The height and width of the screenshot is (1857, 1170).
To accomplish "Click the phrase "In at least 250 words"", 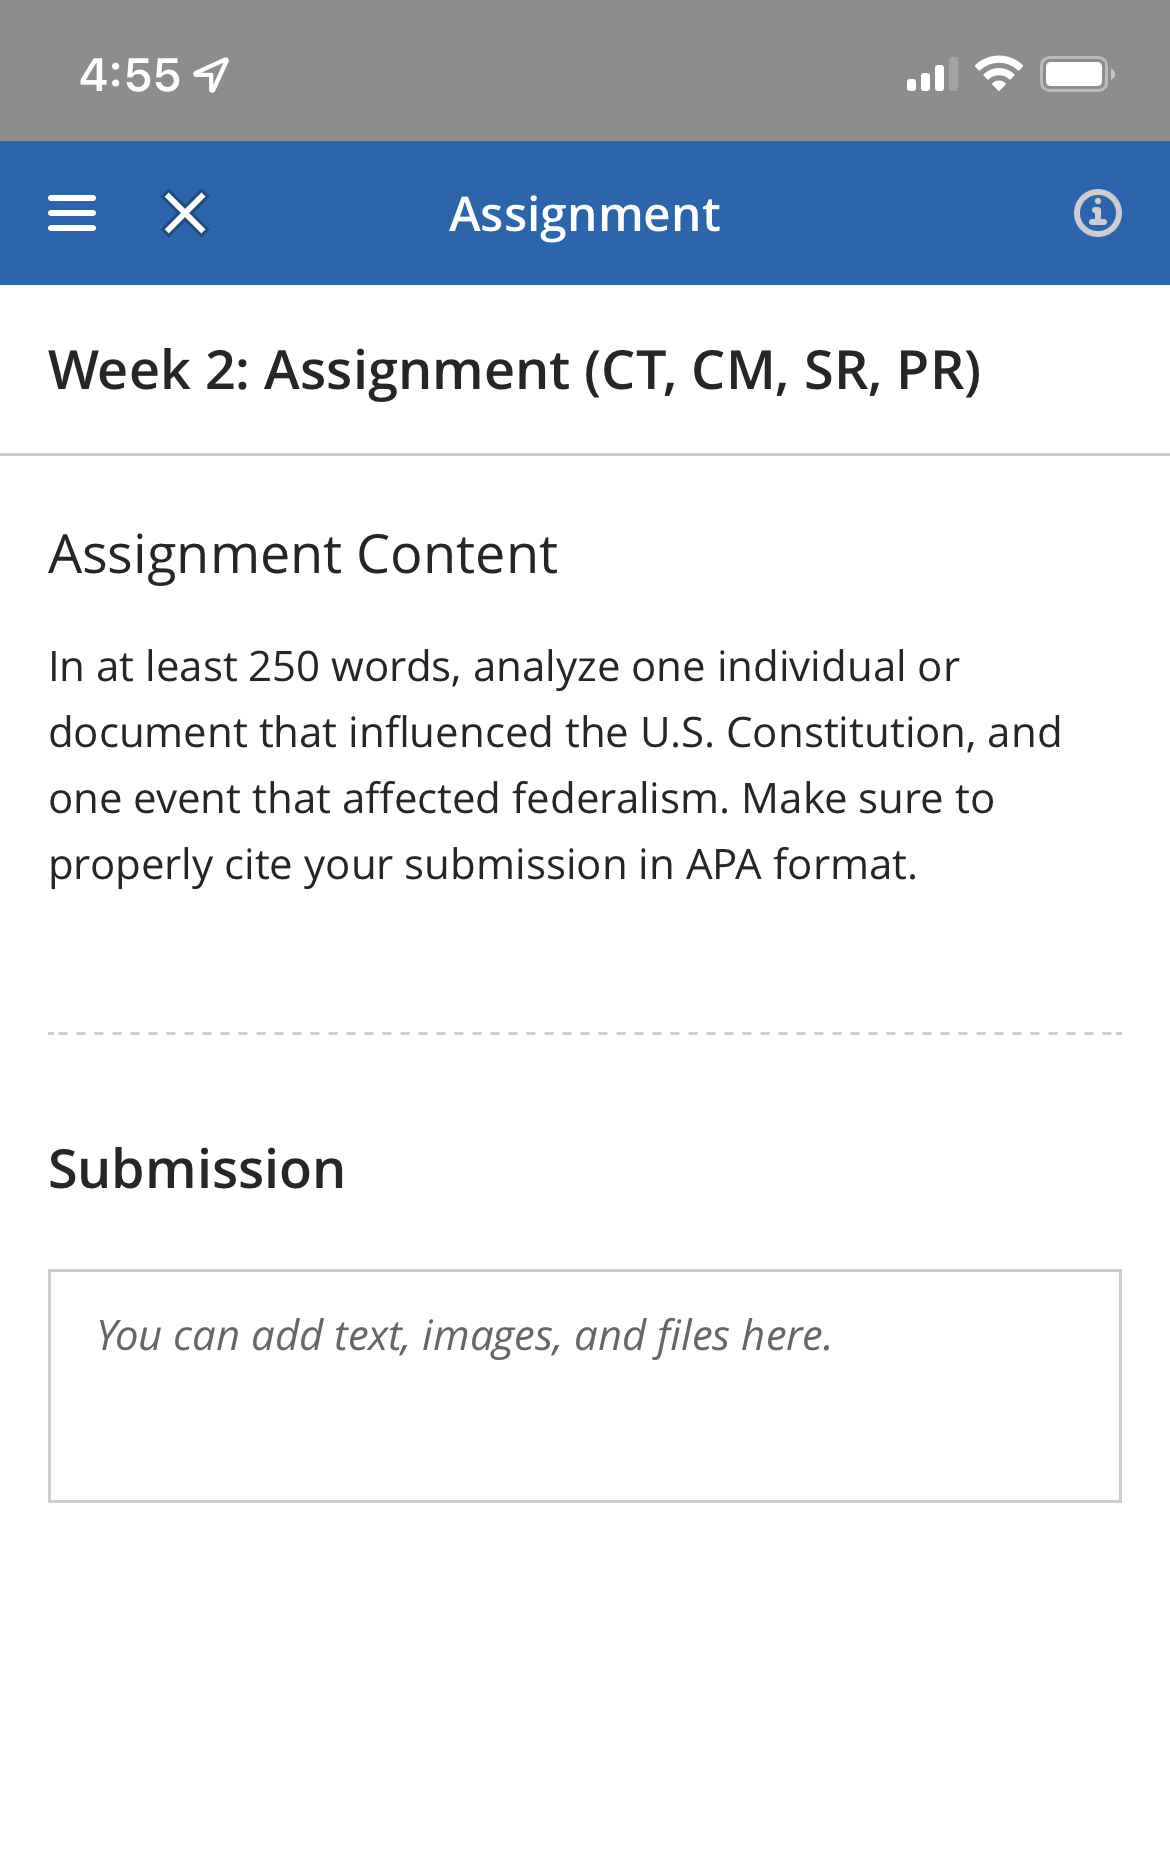I will [x=254, y=667].
